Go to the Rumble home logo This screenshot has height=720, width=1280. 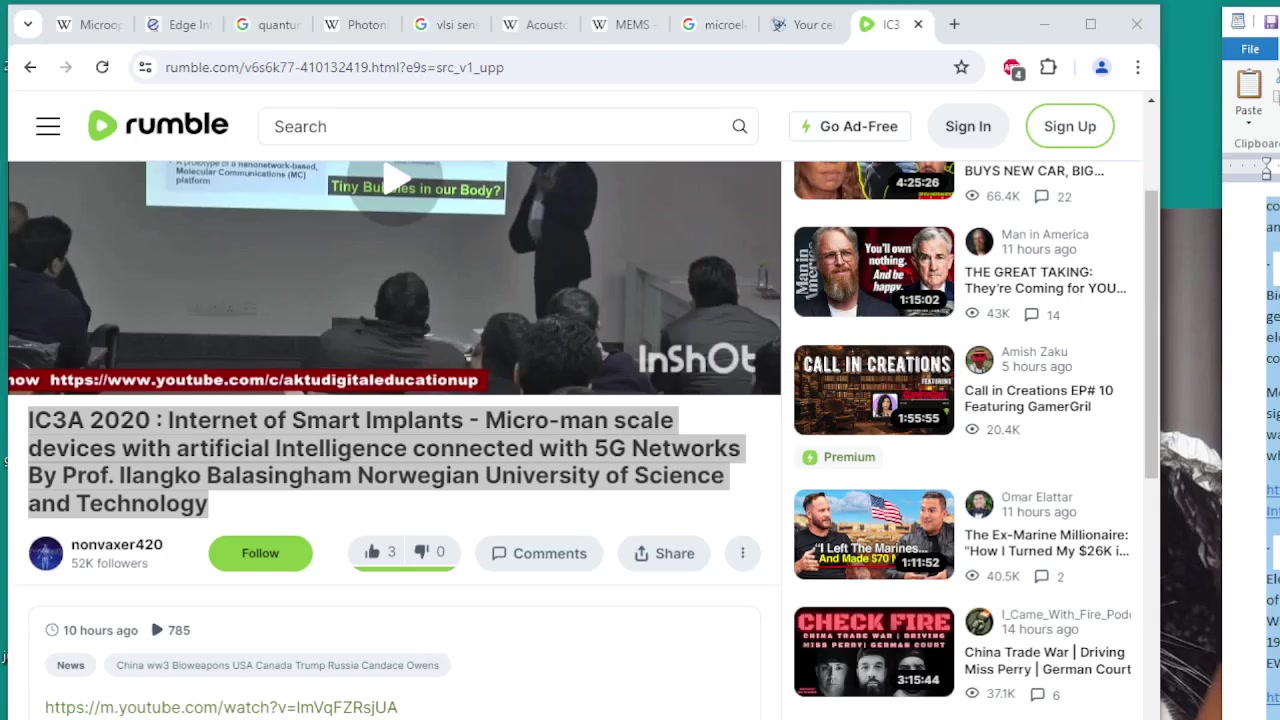158,125
